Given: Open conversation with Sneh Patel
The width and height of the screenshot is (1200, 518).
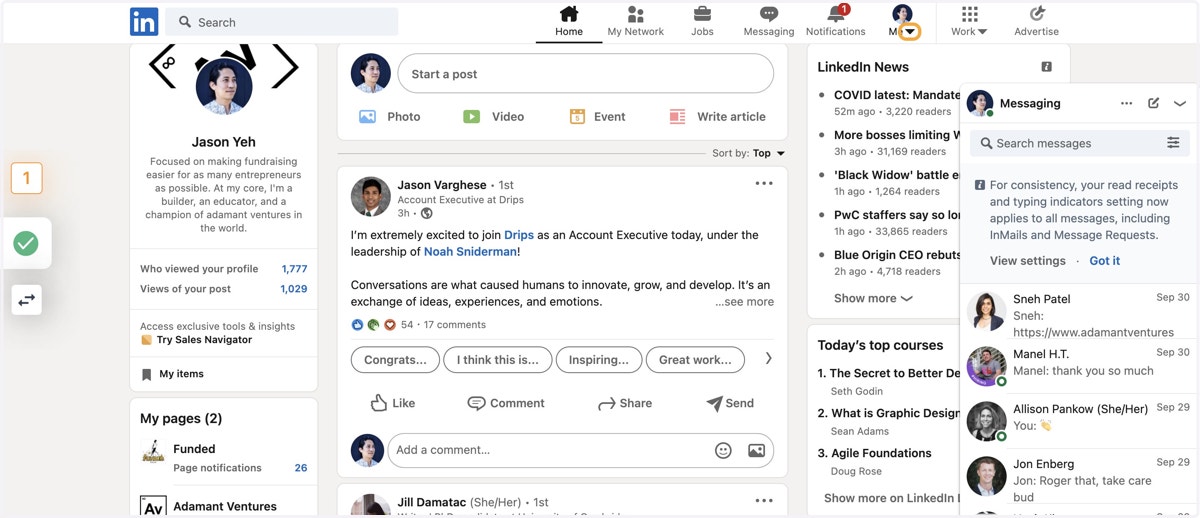Looking at the screenshot, I should click(x=1080, y=314).
